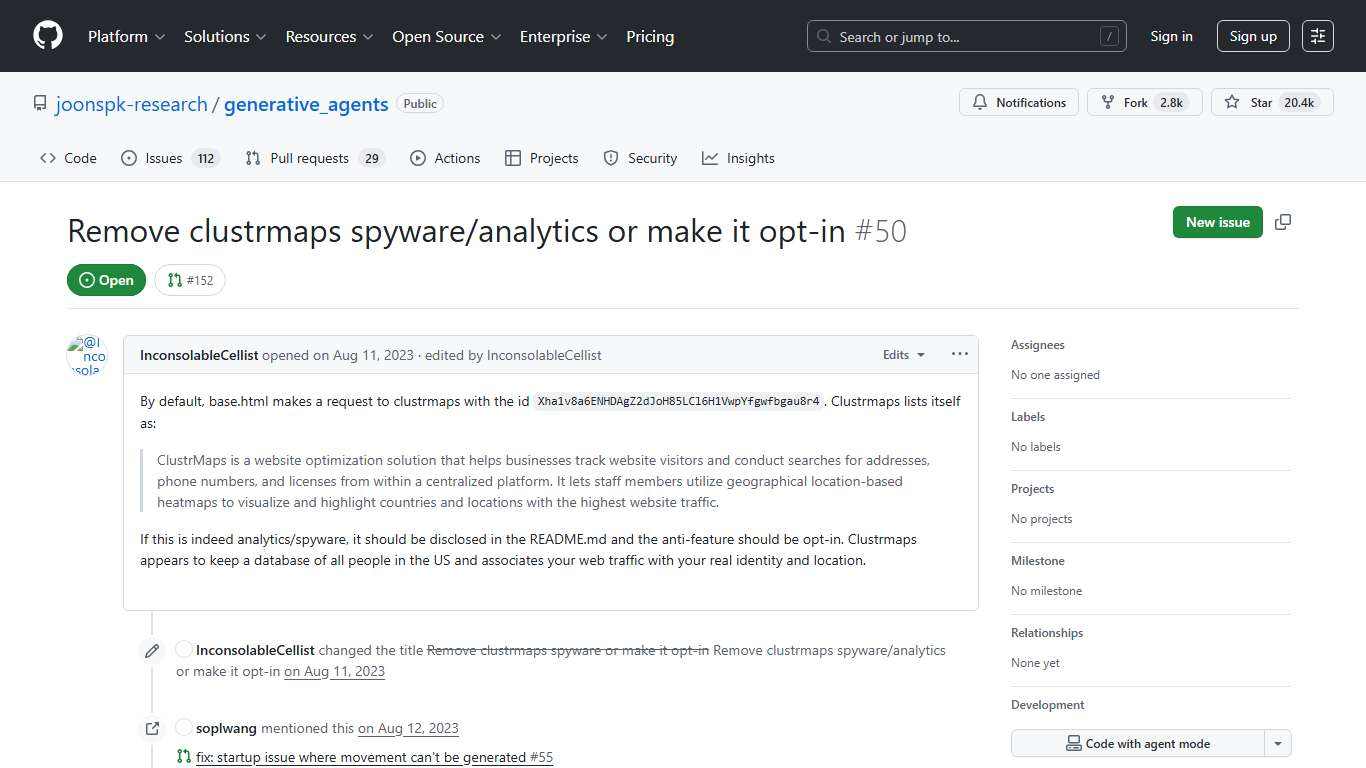Toggle Notifications subscription for this issue
1366x768 pixels.
[x=1018, y=102]
